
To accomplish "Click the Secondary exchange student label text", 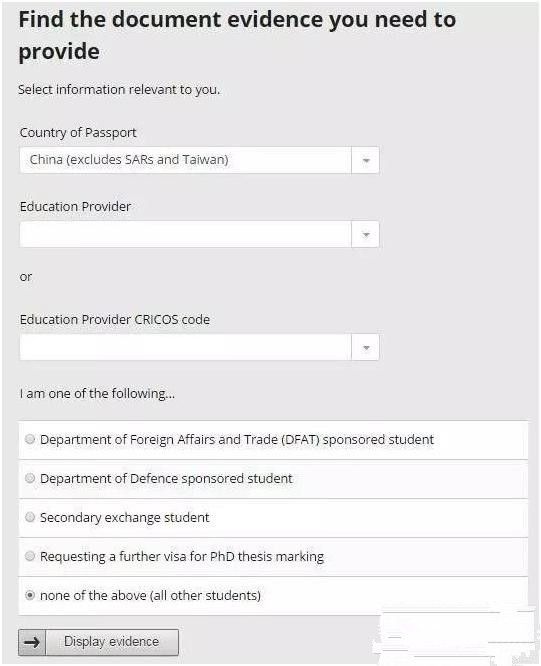I will pos(124,518).
